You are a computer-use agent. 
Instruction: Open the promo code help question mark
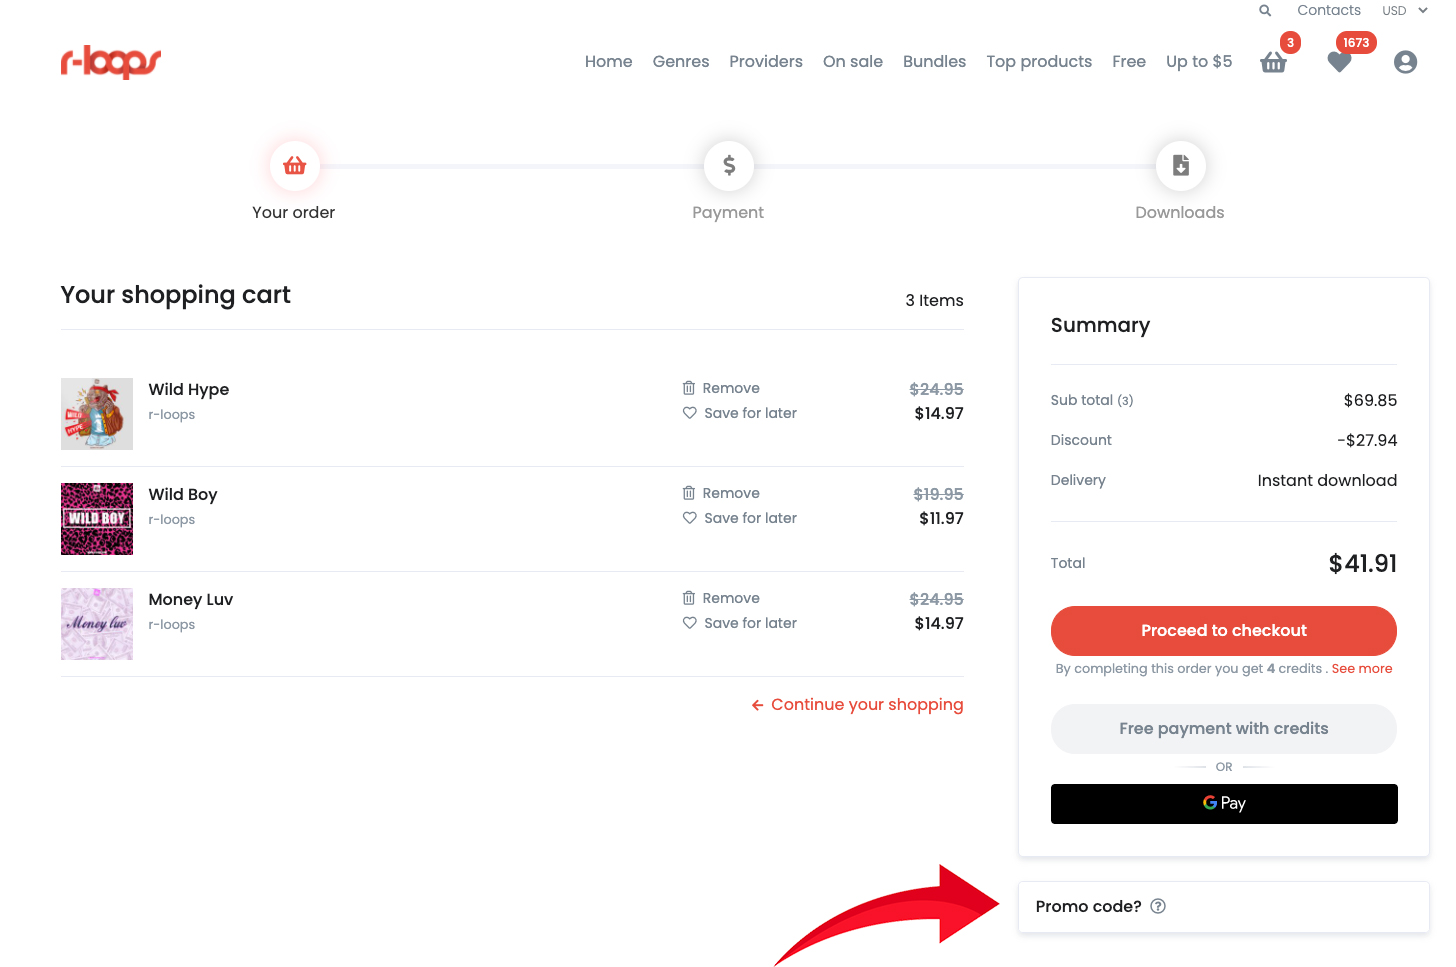1157,906
